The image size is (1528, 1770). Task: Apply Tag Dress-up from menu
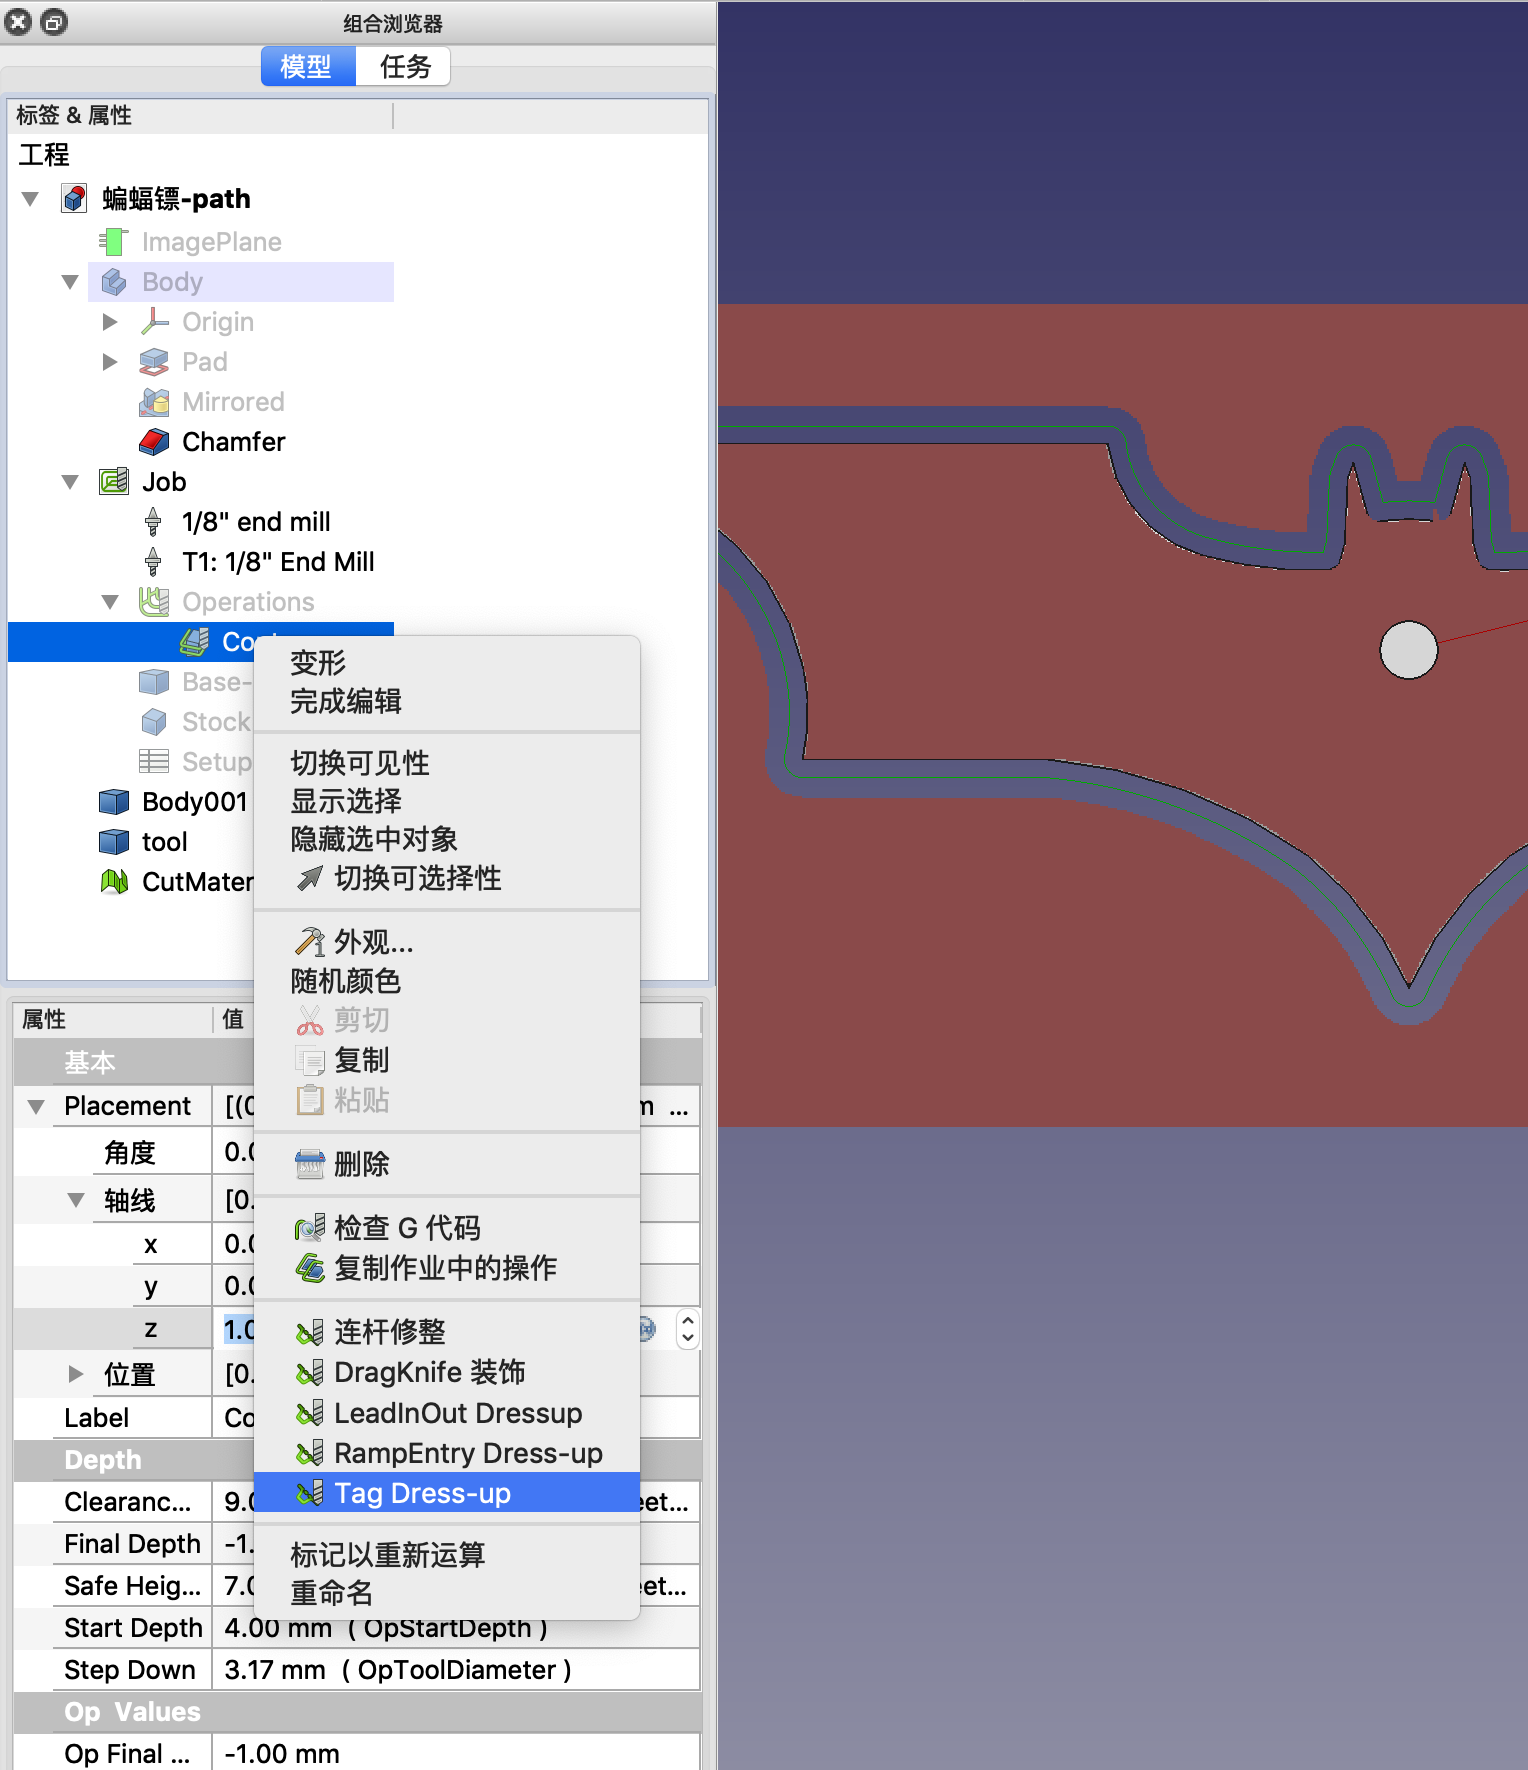447,1493
